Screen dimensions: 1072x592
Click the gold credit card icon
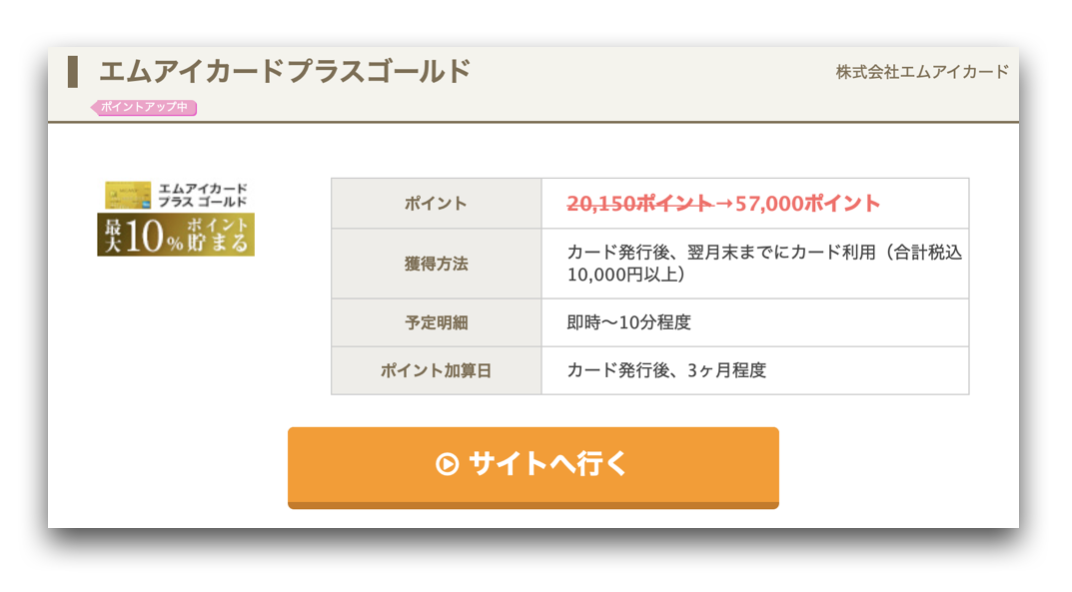[128, 195]
